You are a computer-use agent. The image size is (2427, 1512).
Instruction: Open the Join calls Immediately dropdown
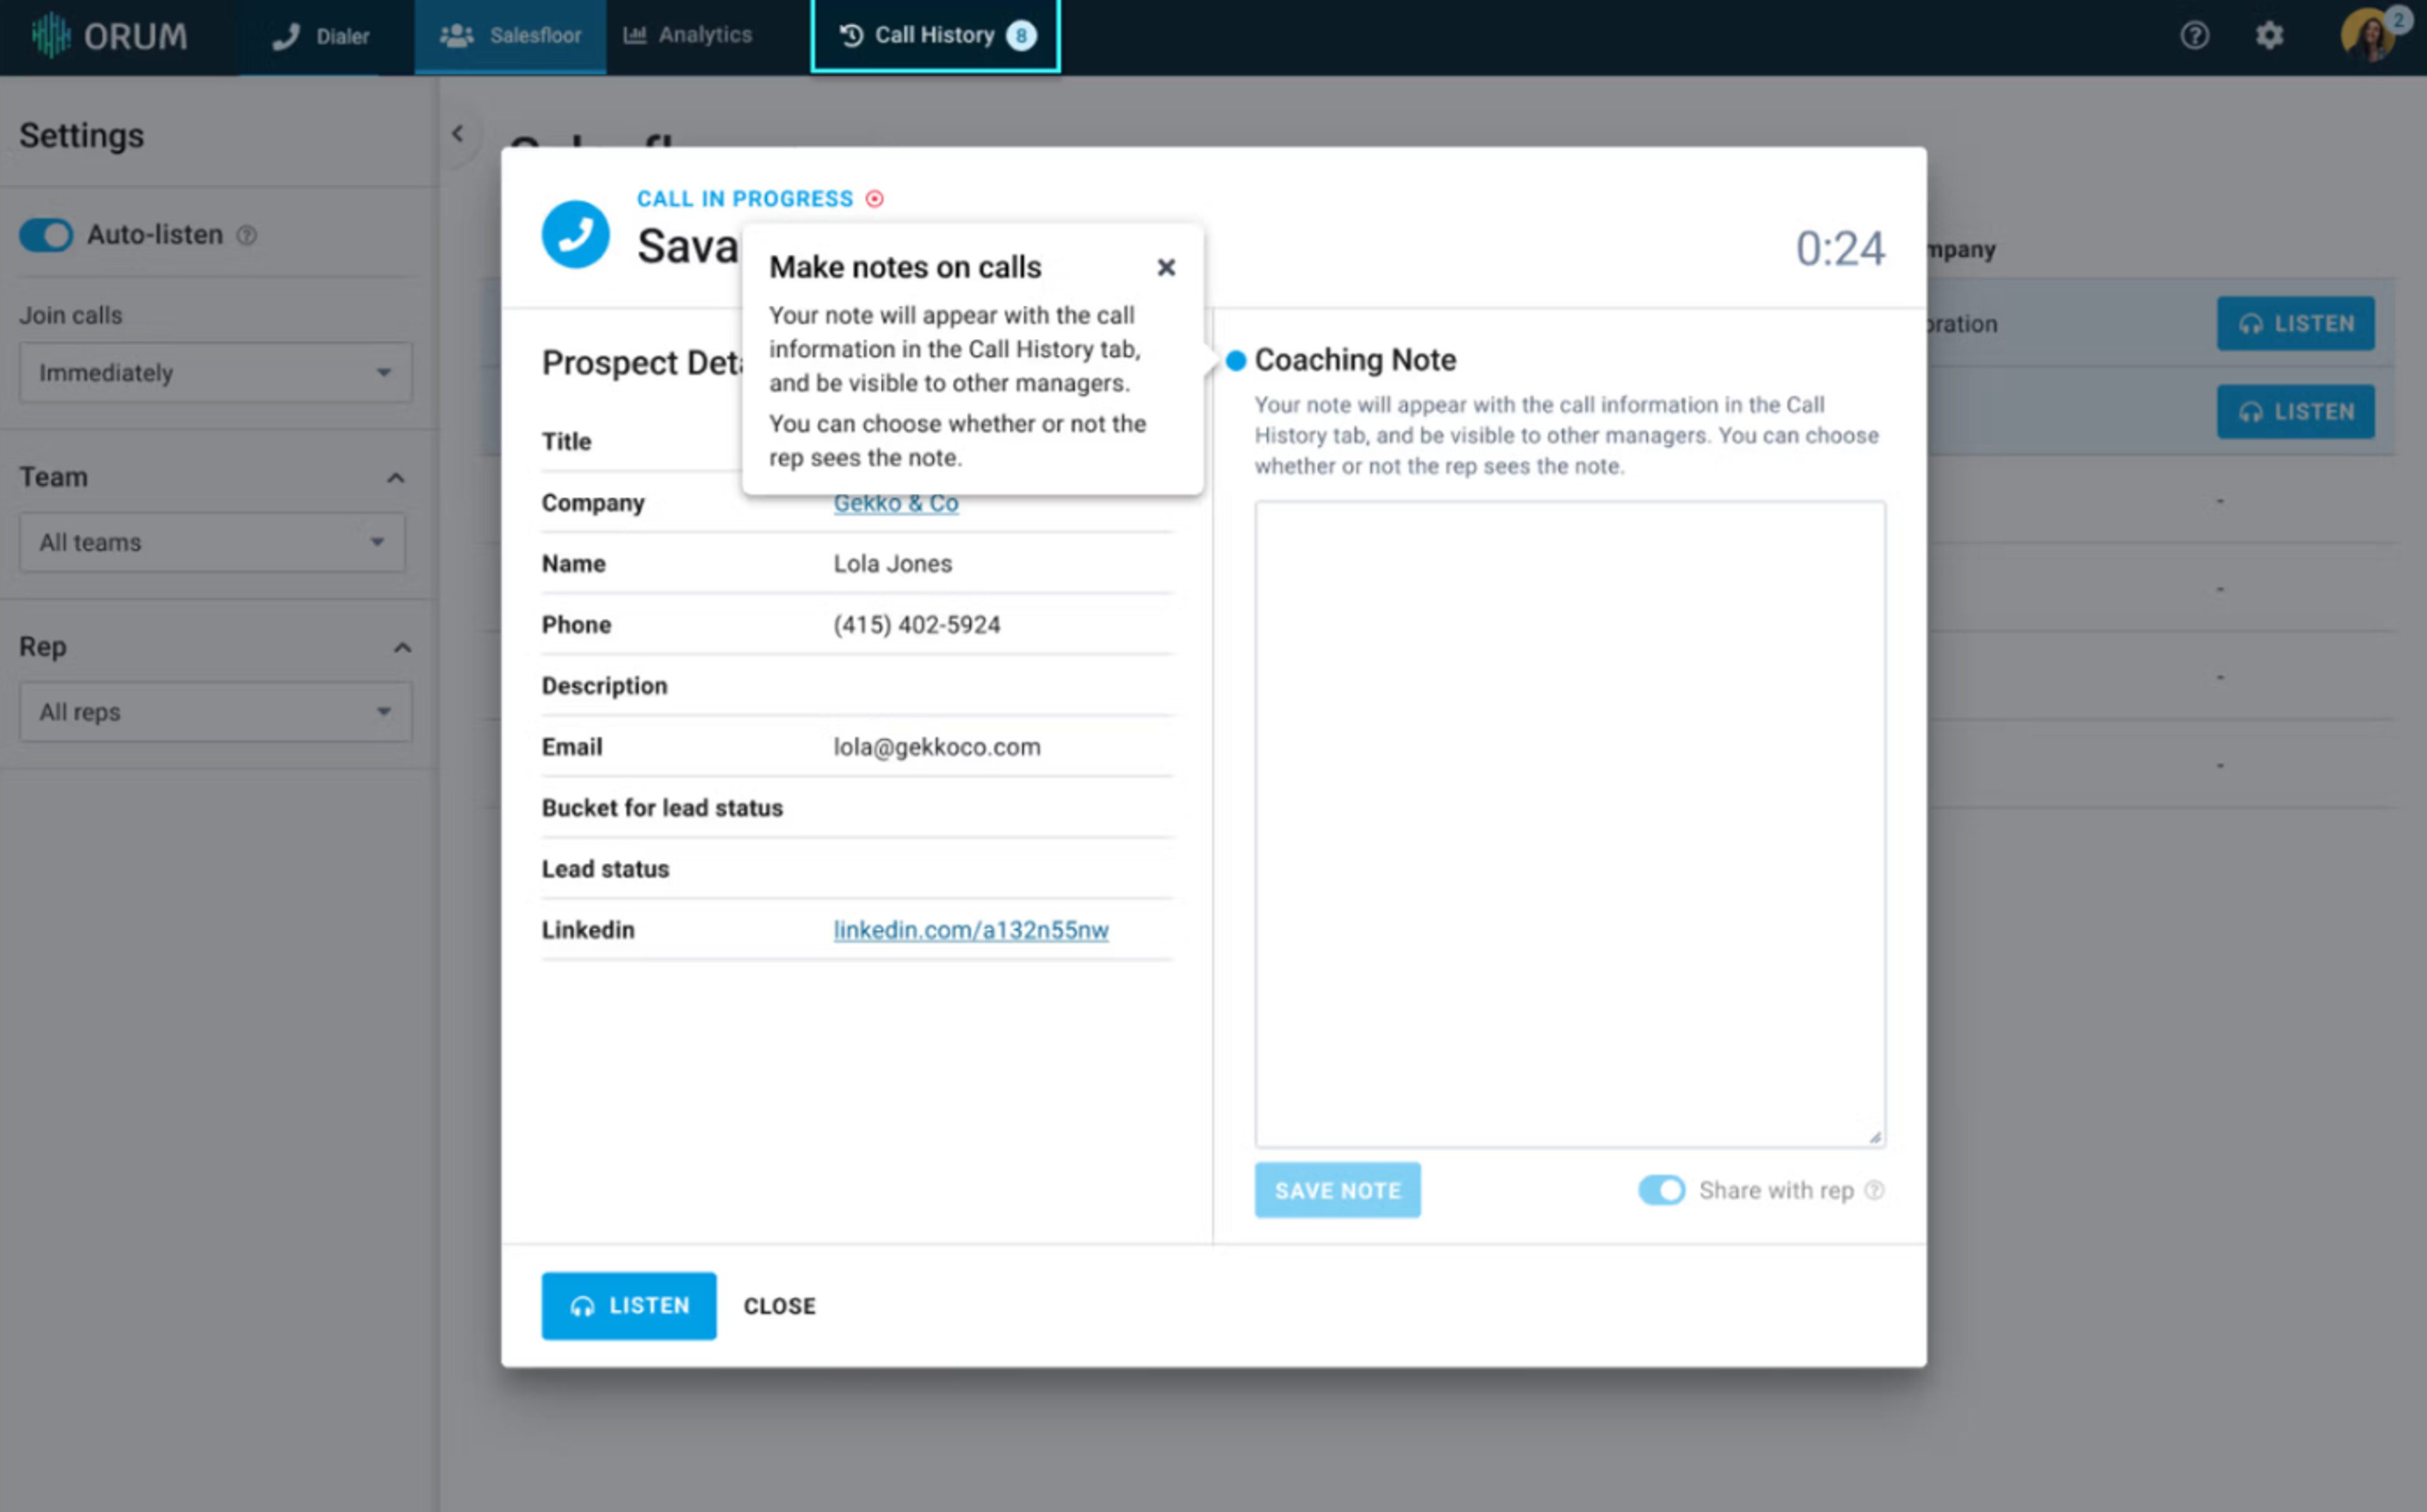pyautogui.click(x=215, y=373)
